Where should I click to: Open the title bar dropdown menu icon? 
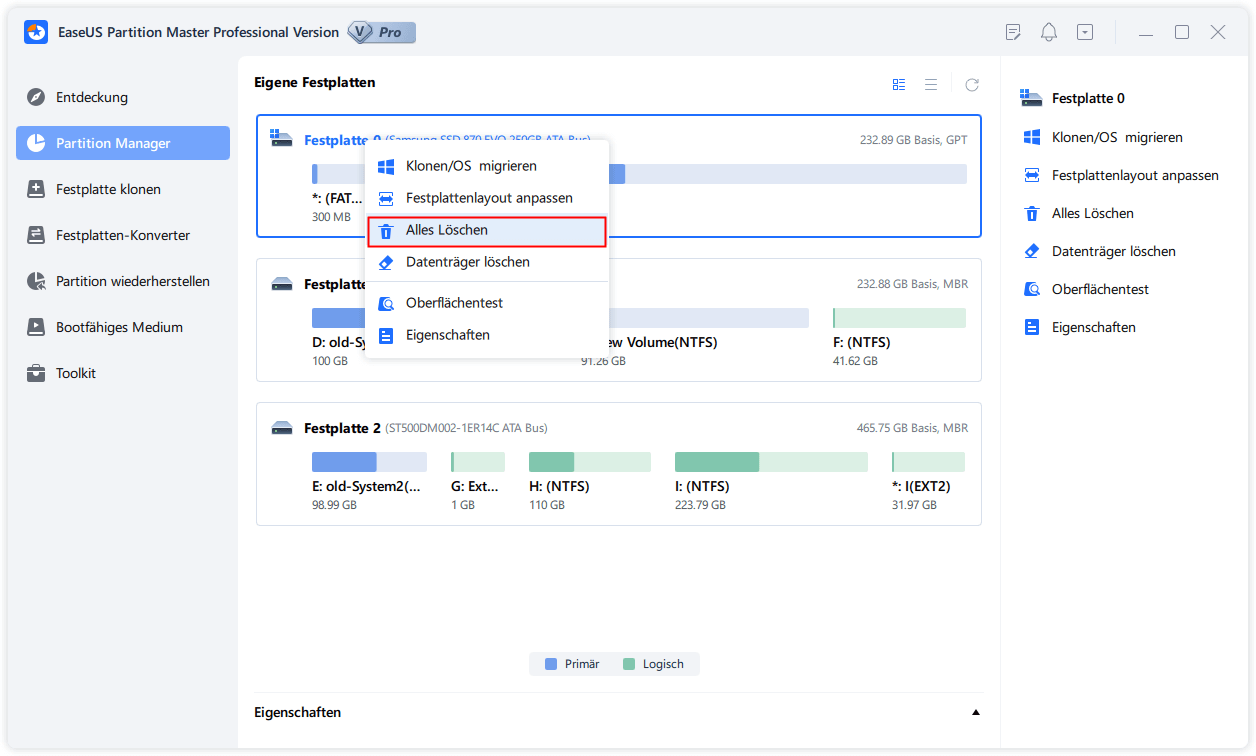1085,32
